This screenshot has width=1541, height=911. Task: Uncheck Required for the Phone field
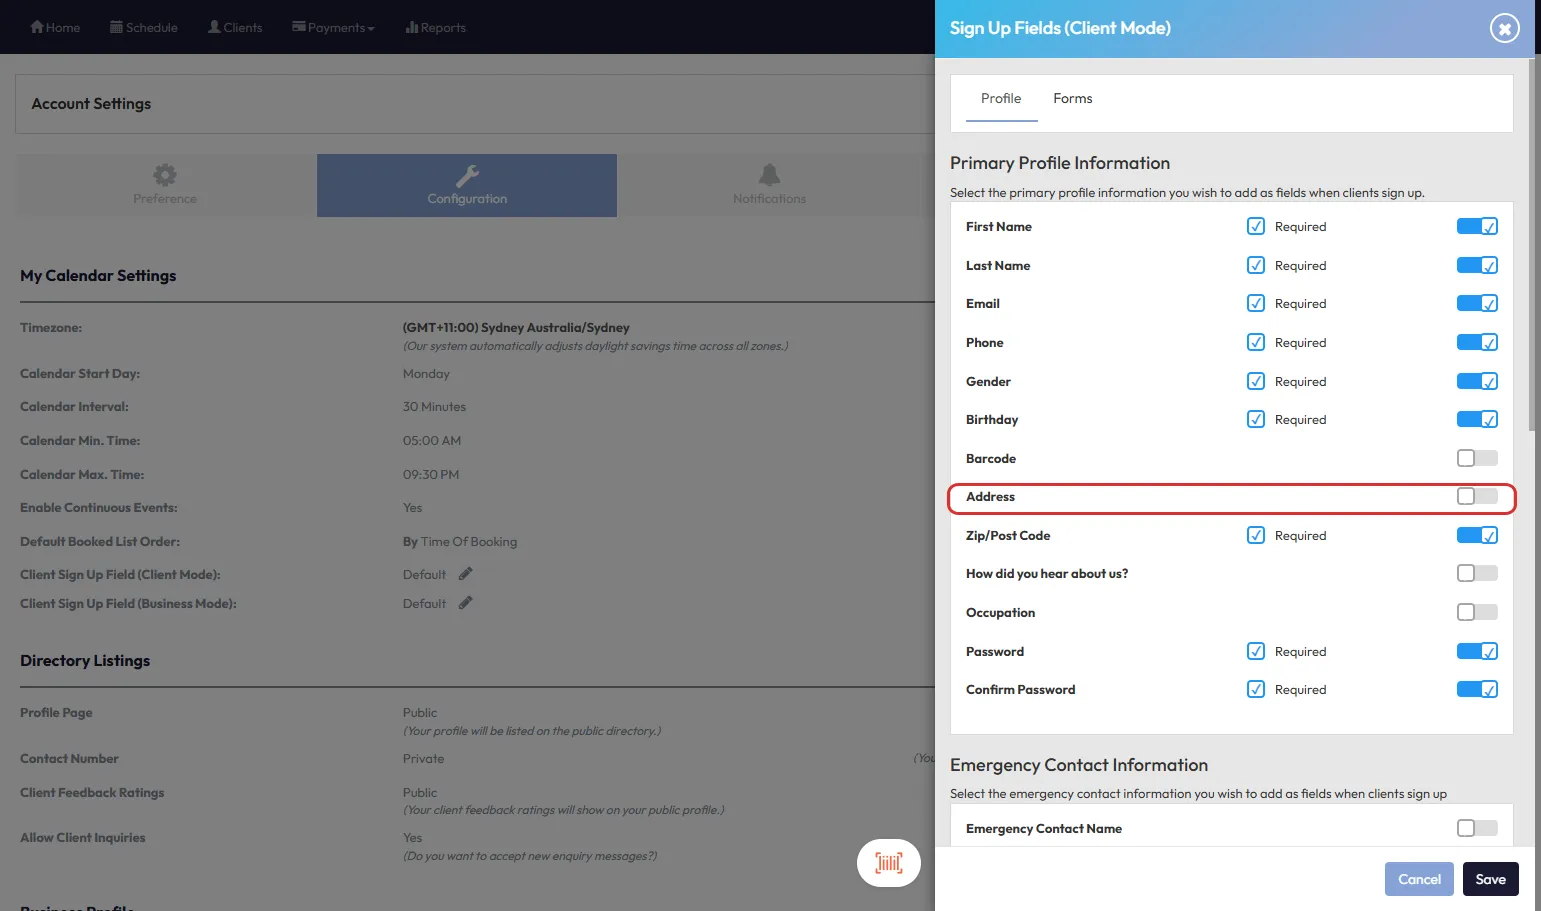[1256, 342]
